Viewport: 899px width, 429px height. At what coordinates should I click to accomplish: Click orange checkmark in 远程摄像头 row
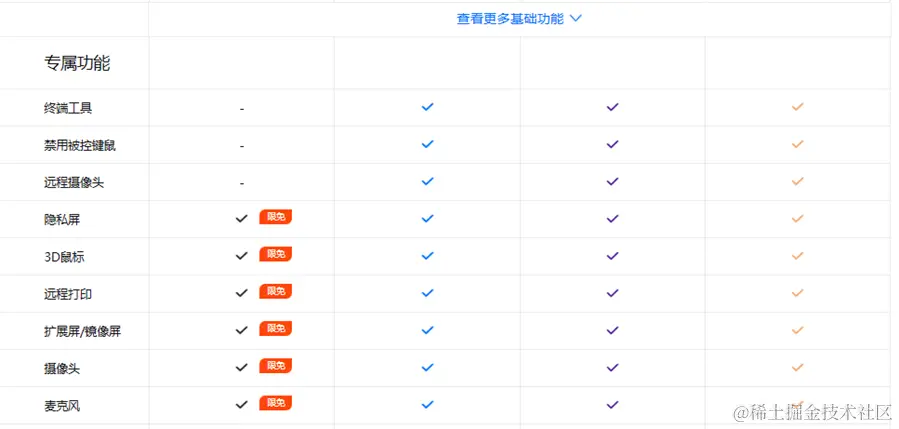pos(798,181)
